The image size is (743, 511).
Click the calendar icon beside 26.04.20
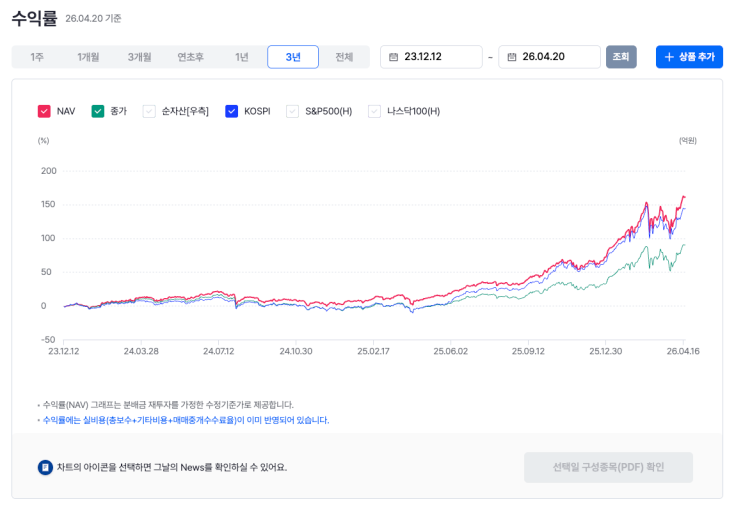512,57
